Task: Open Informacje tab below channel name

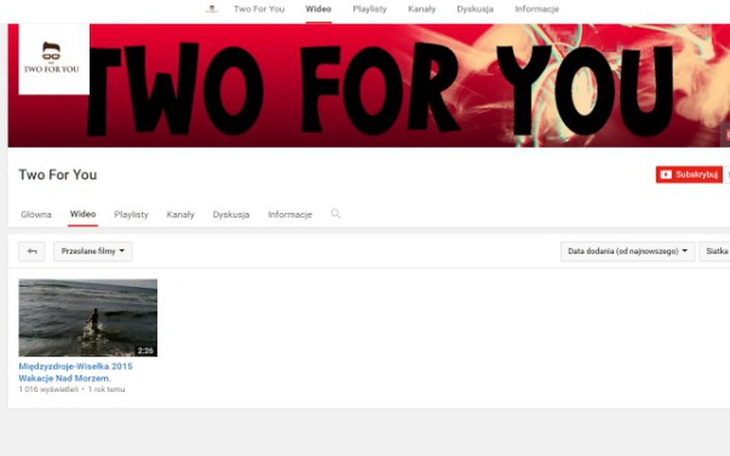Action: coord(290,215)
